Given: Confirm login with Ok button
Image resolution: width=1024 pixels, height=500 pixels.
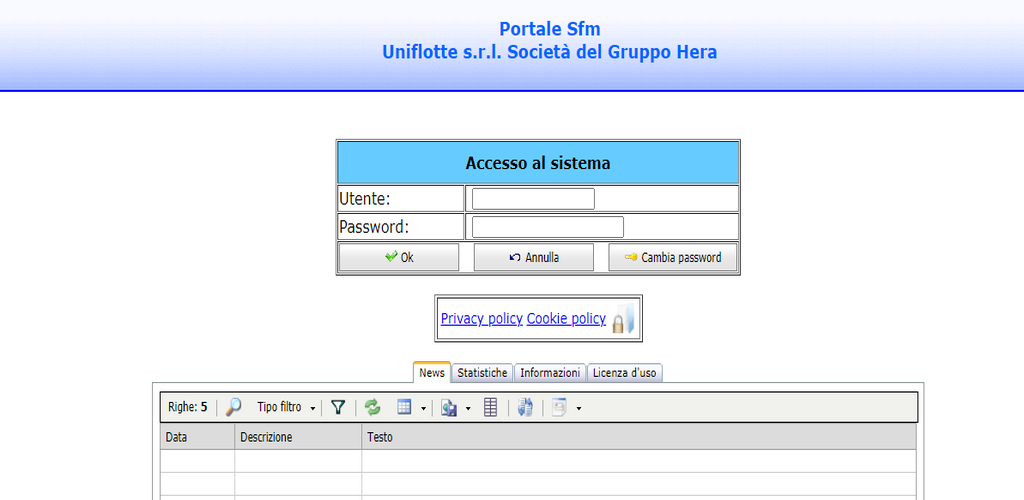Looking at the screenshot, I should click(x=398, y=257).
